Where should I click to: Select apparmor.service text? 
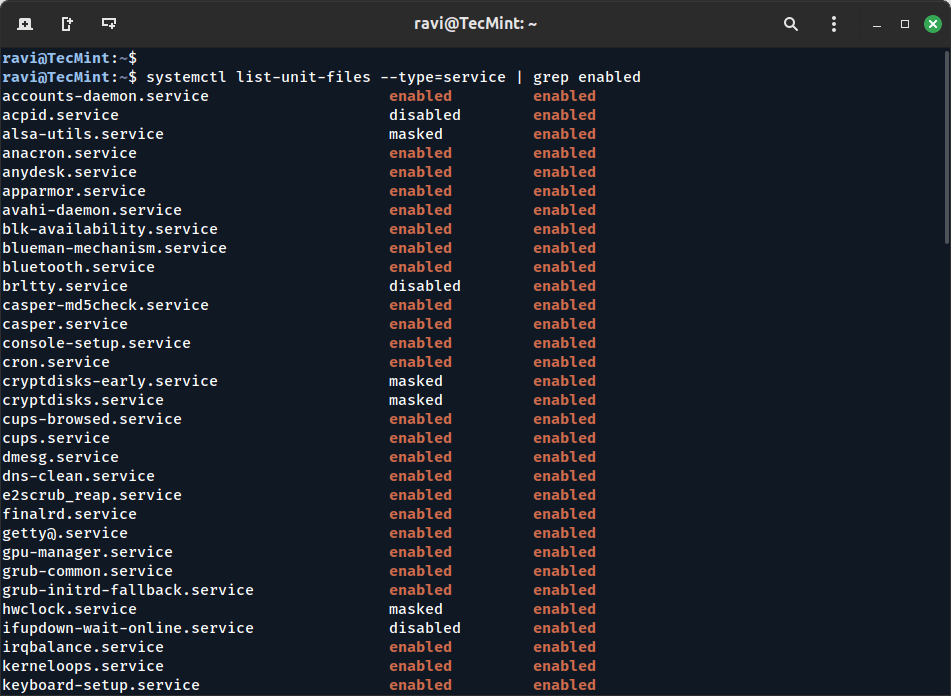click(74, 191)
